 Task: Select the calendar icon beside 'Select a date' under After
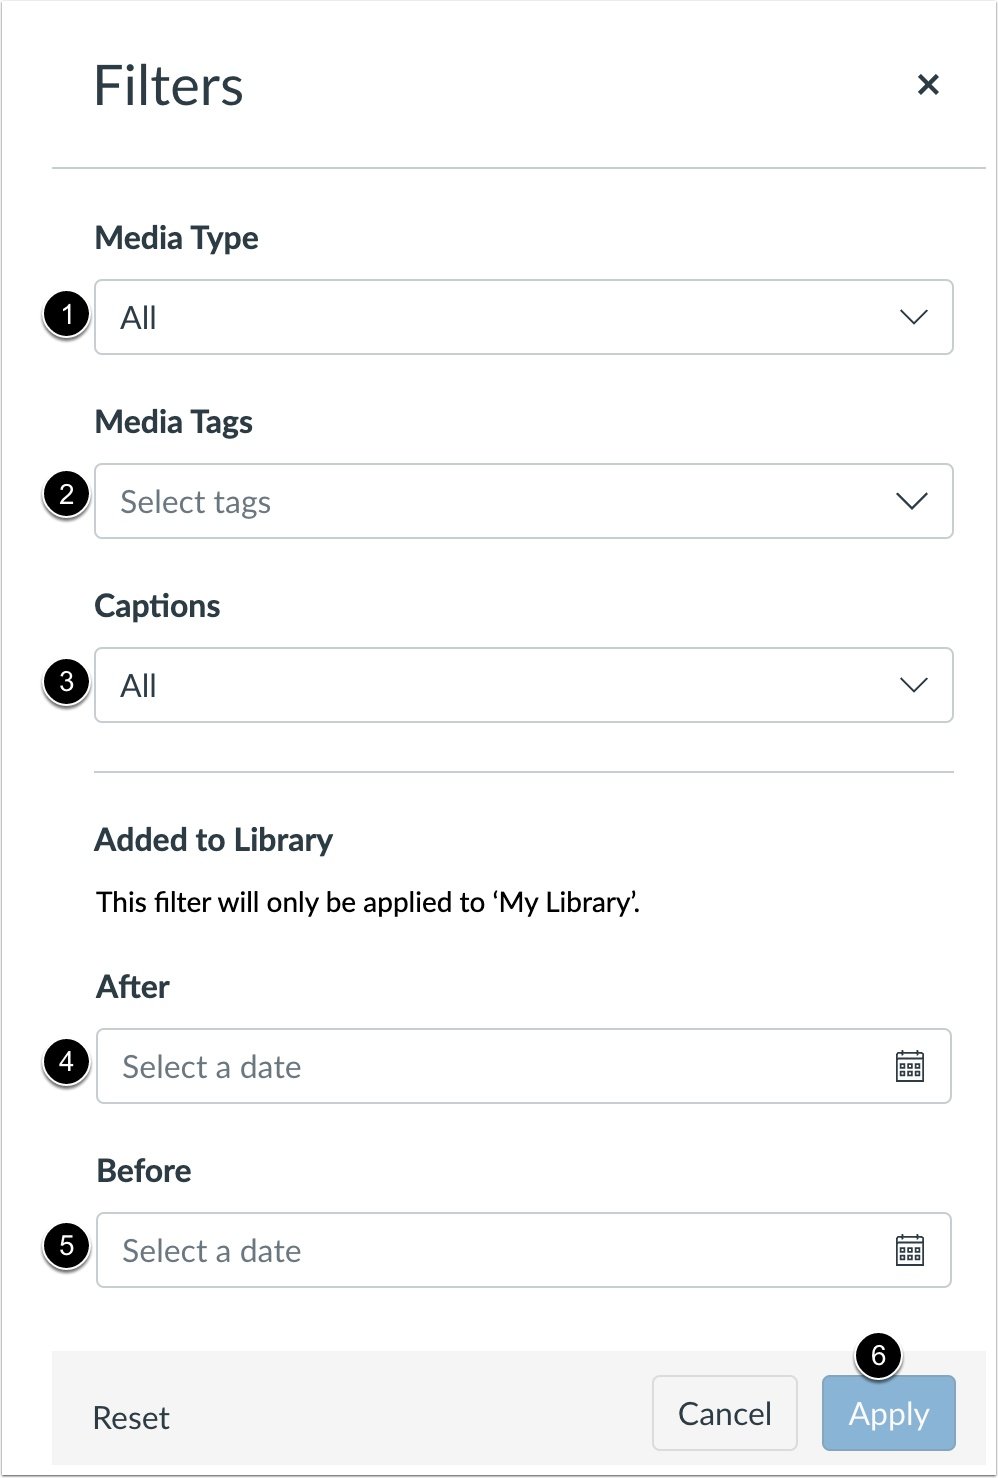click(x=912, y=1066)
